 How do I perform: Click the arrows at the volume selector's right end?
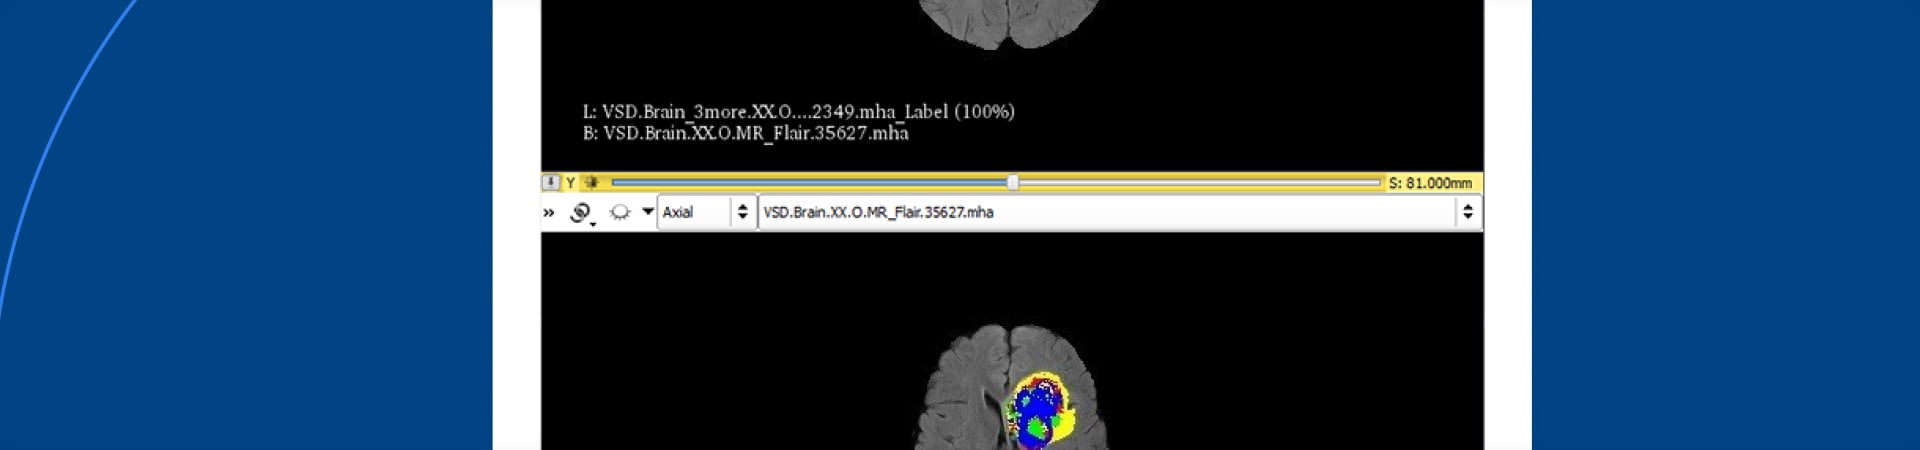1467,212
